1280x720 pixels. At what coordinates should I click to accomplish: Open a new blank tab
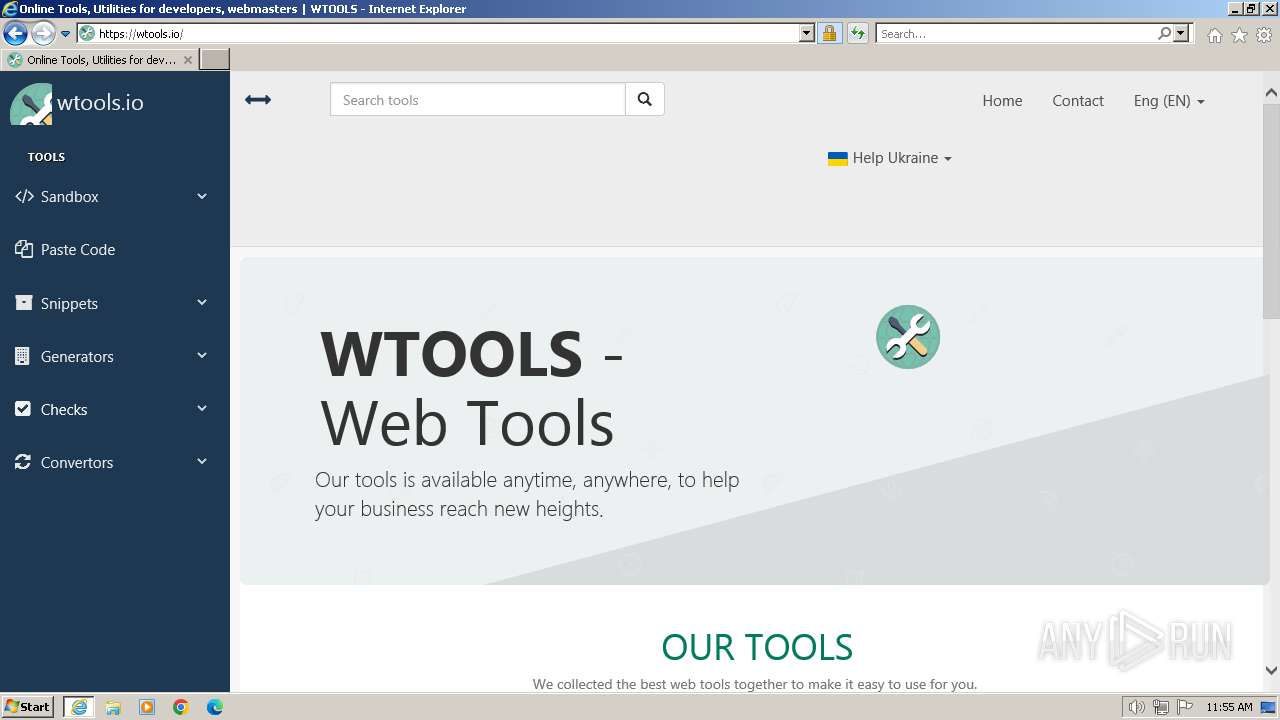click(x=215, y=60)
